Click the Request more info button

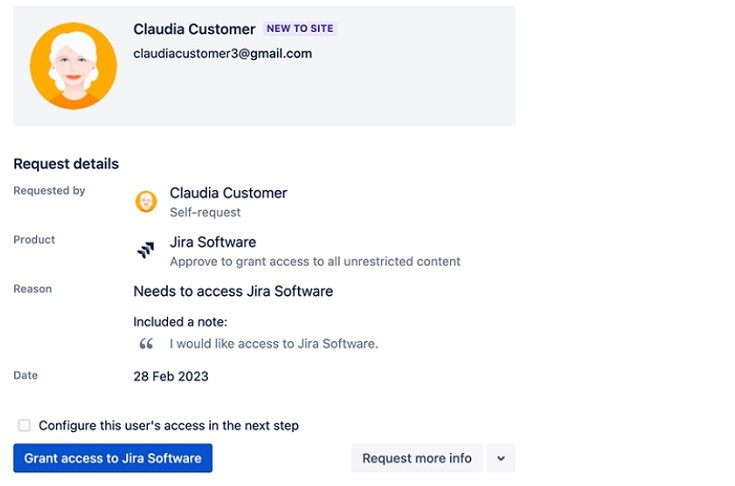pyautogui.click(x=417, y=458)
